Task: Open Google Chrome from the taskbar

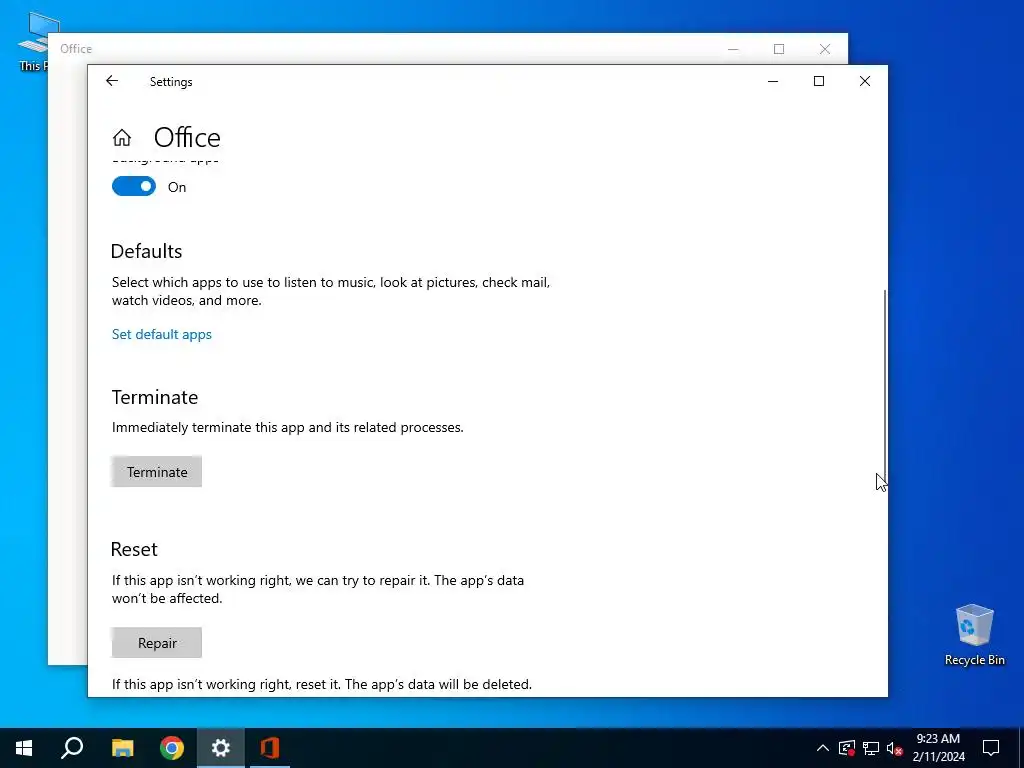Action: [x=172, y=748]
